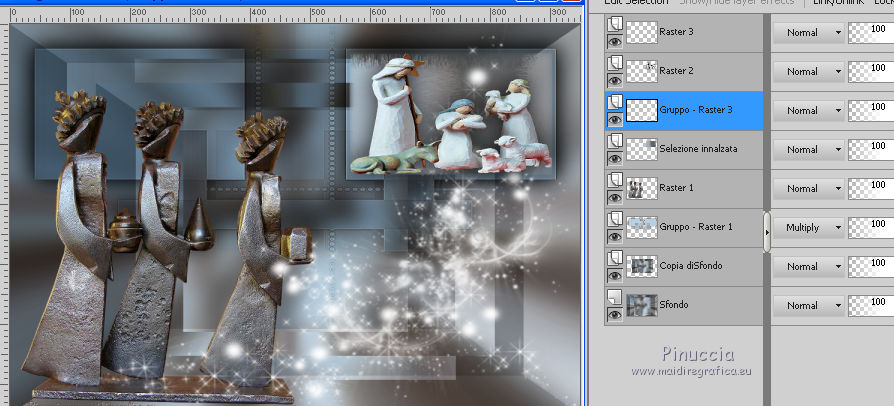894x406 pixels.
Task: Click the Copia diSfondo thumbnail
Action: 642,266
